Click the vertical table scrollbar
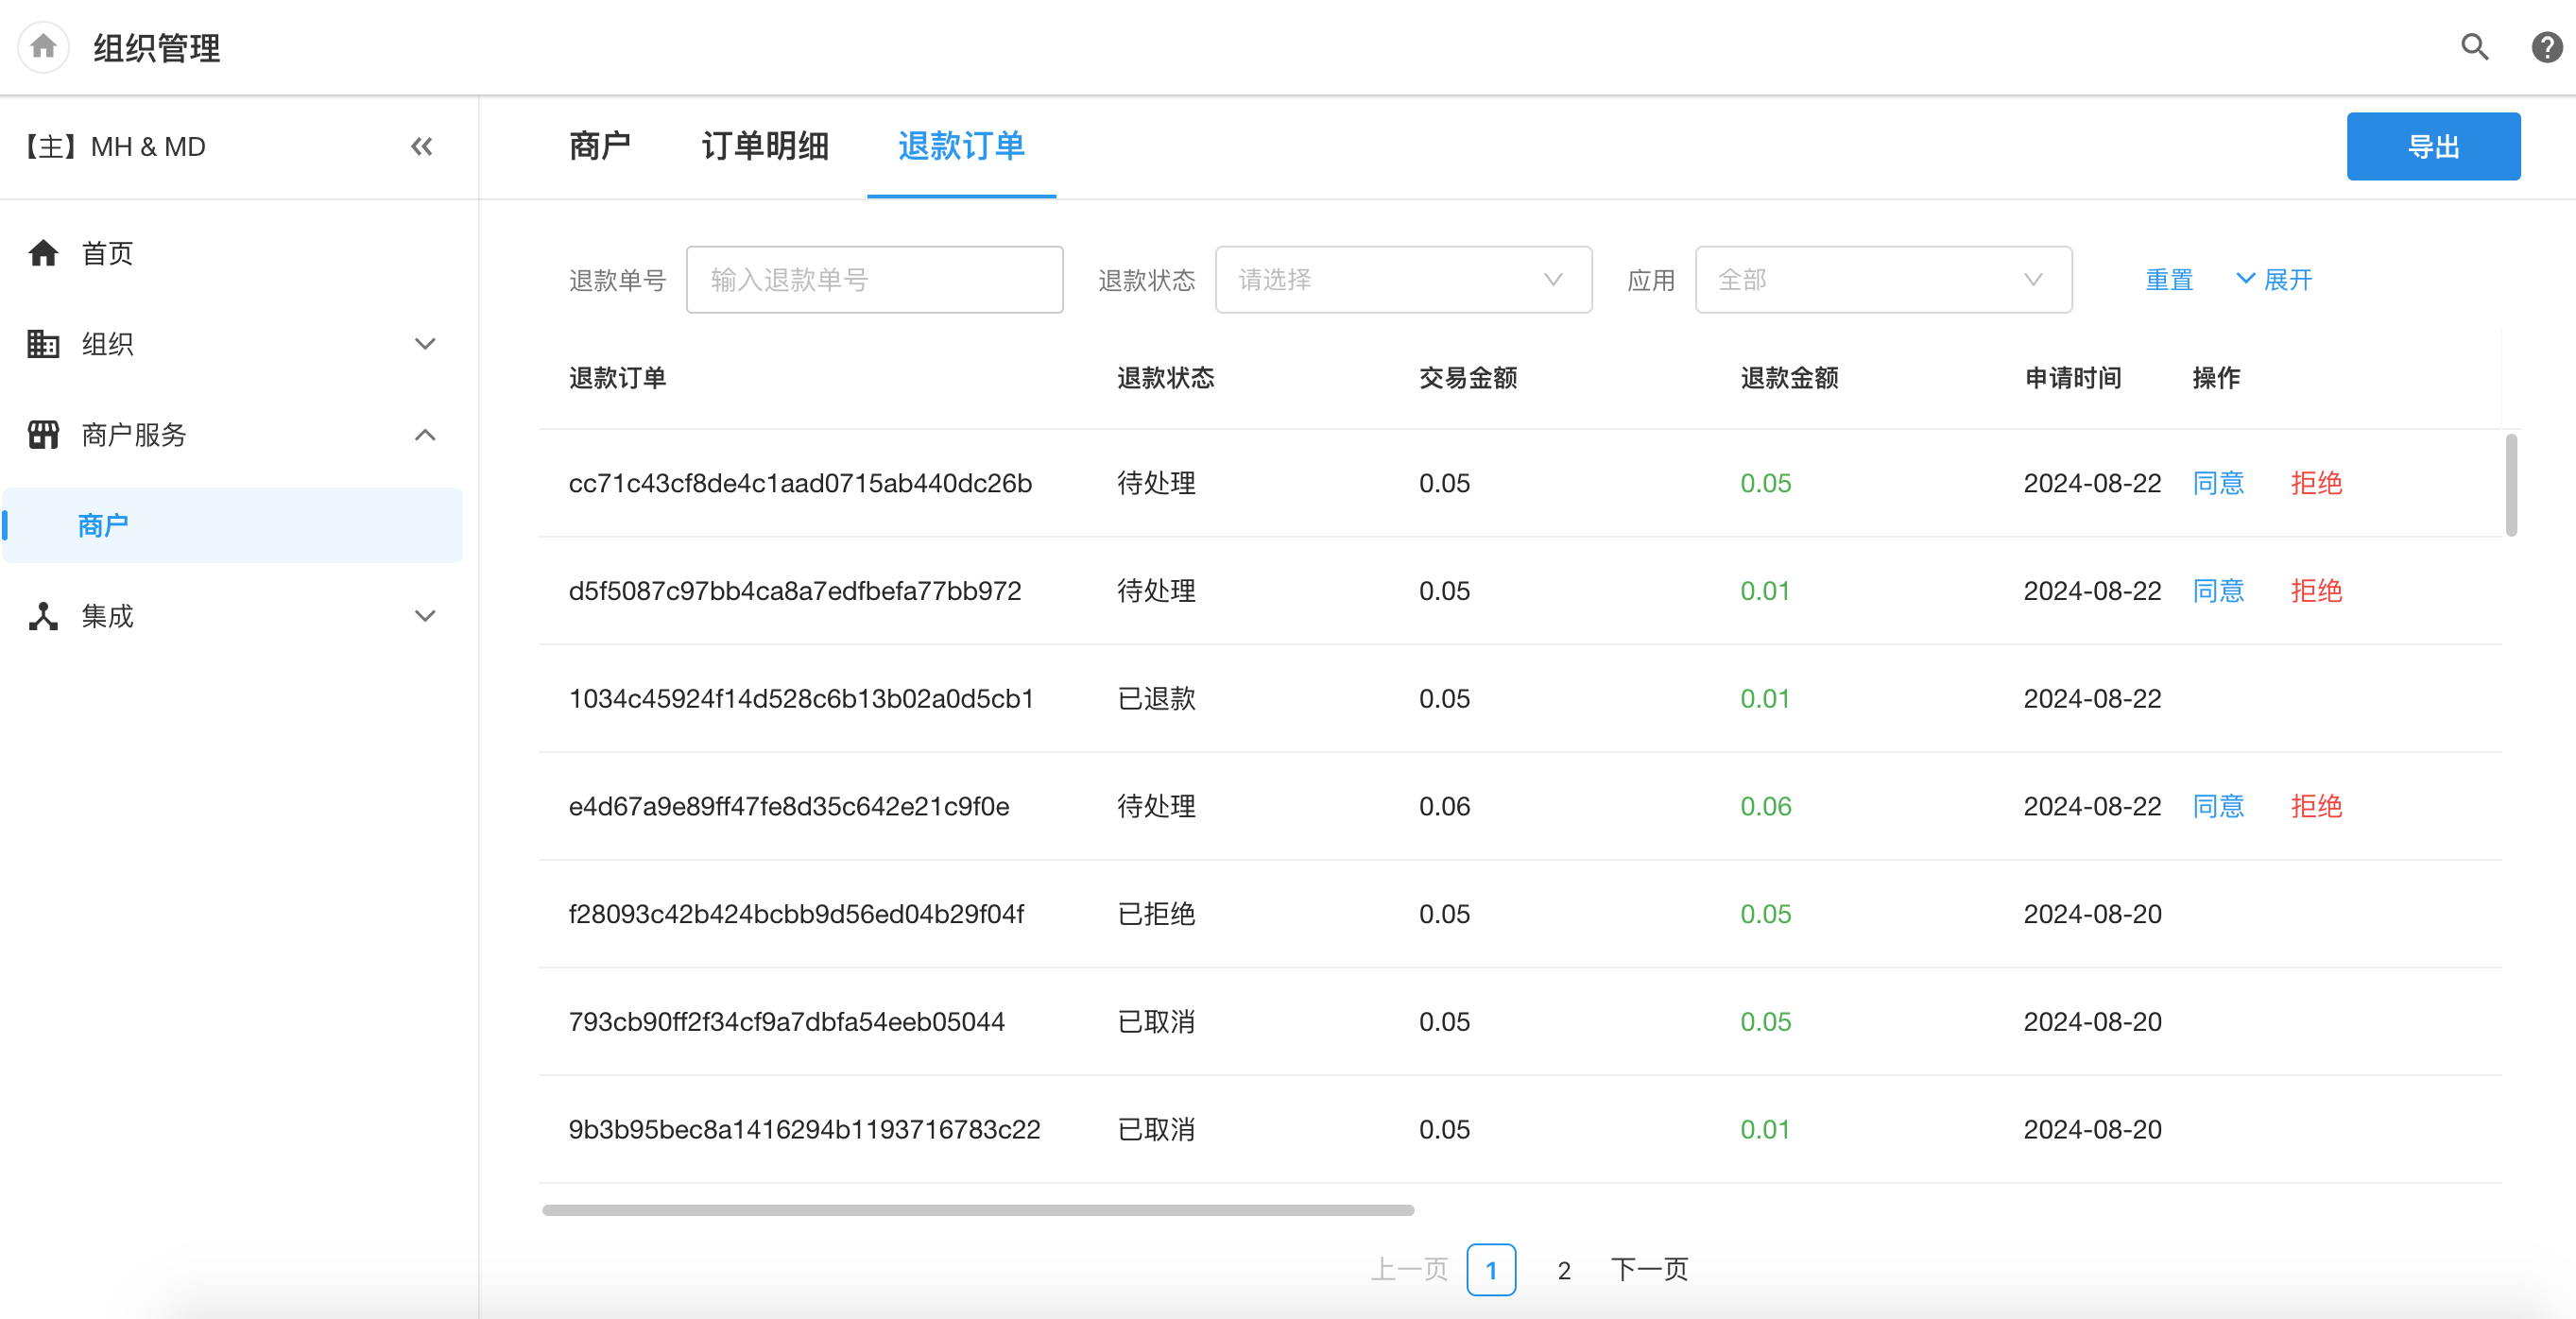 (2511, 485)
